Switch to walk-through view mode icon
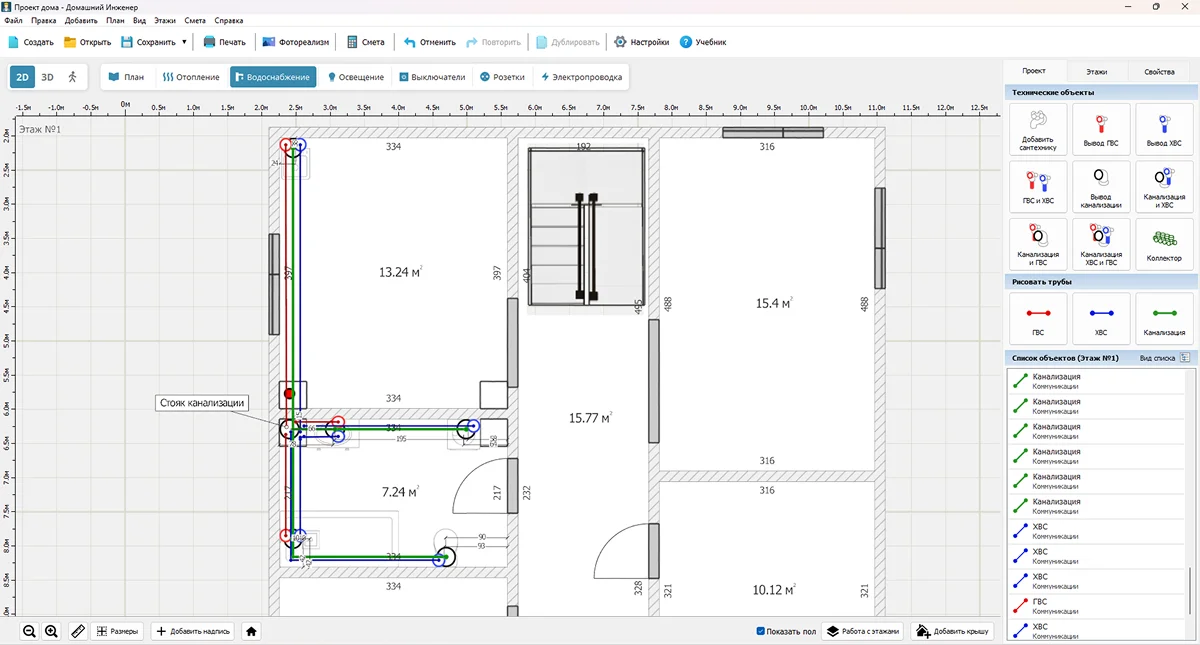The width and height of the screenshot is (1200, 645). (x=72, y=77)
